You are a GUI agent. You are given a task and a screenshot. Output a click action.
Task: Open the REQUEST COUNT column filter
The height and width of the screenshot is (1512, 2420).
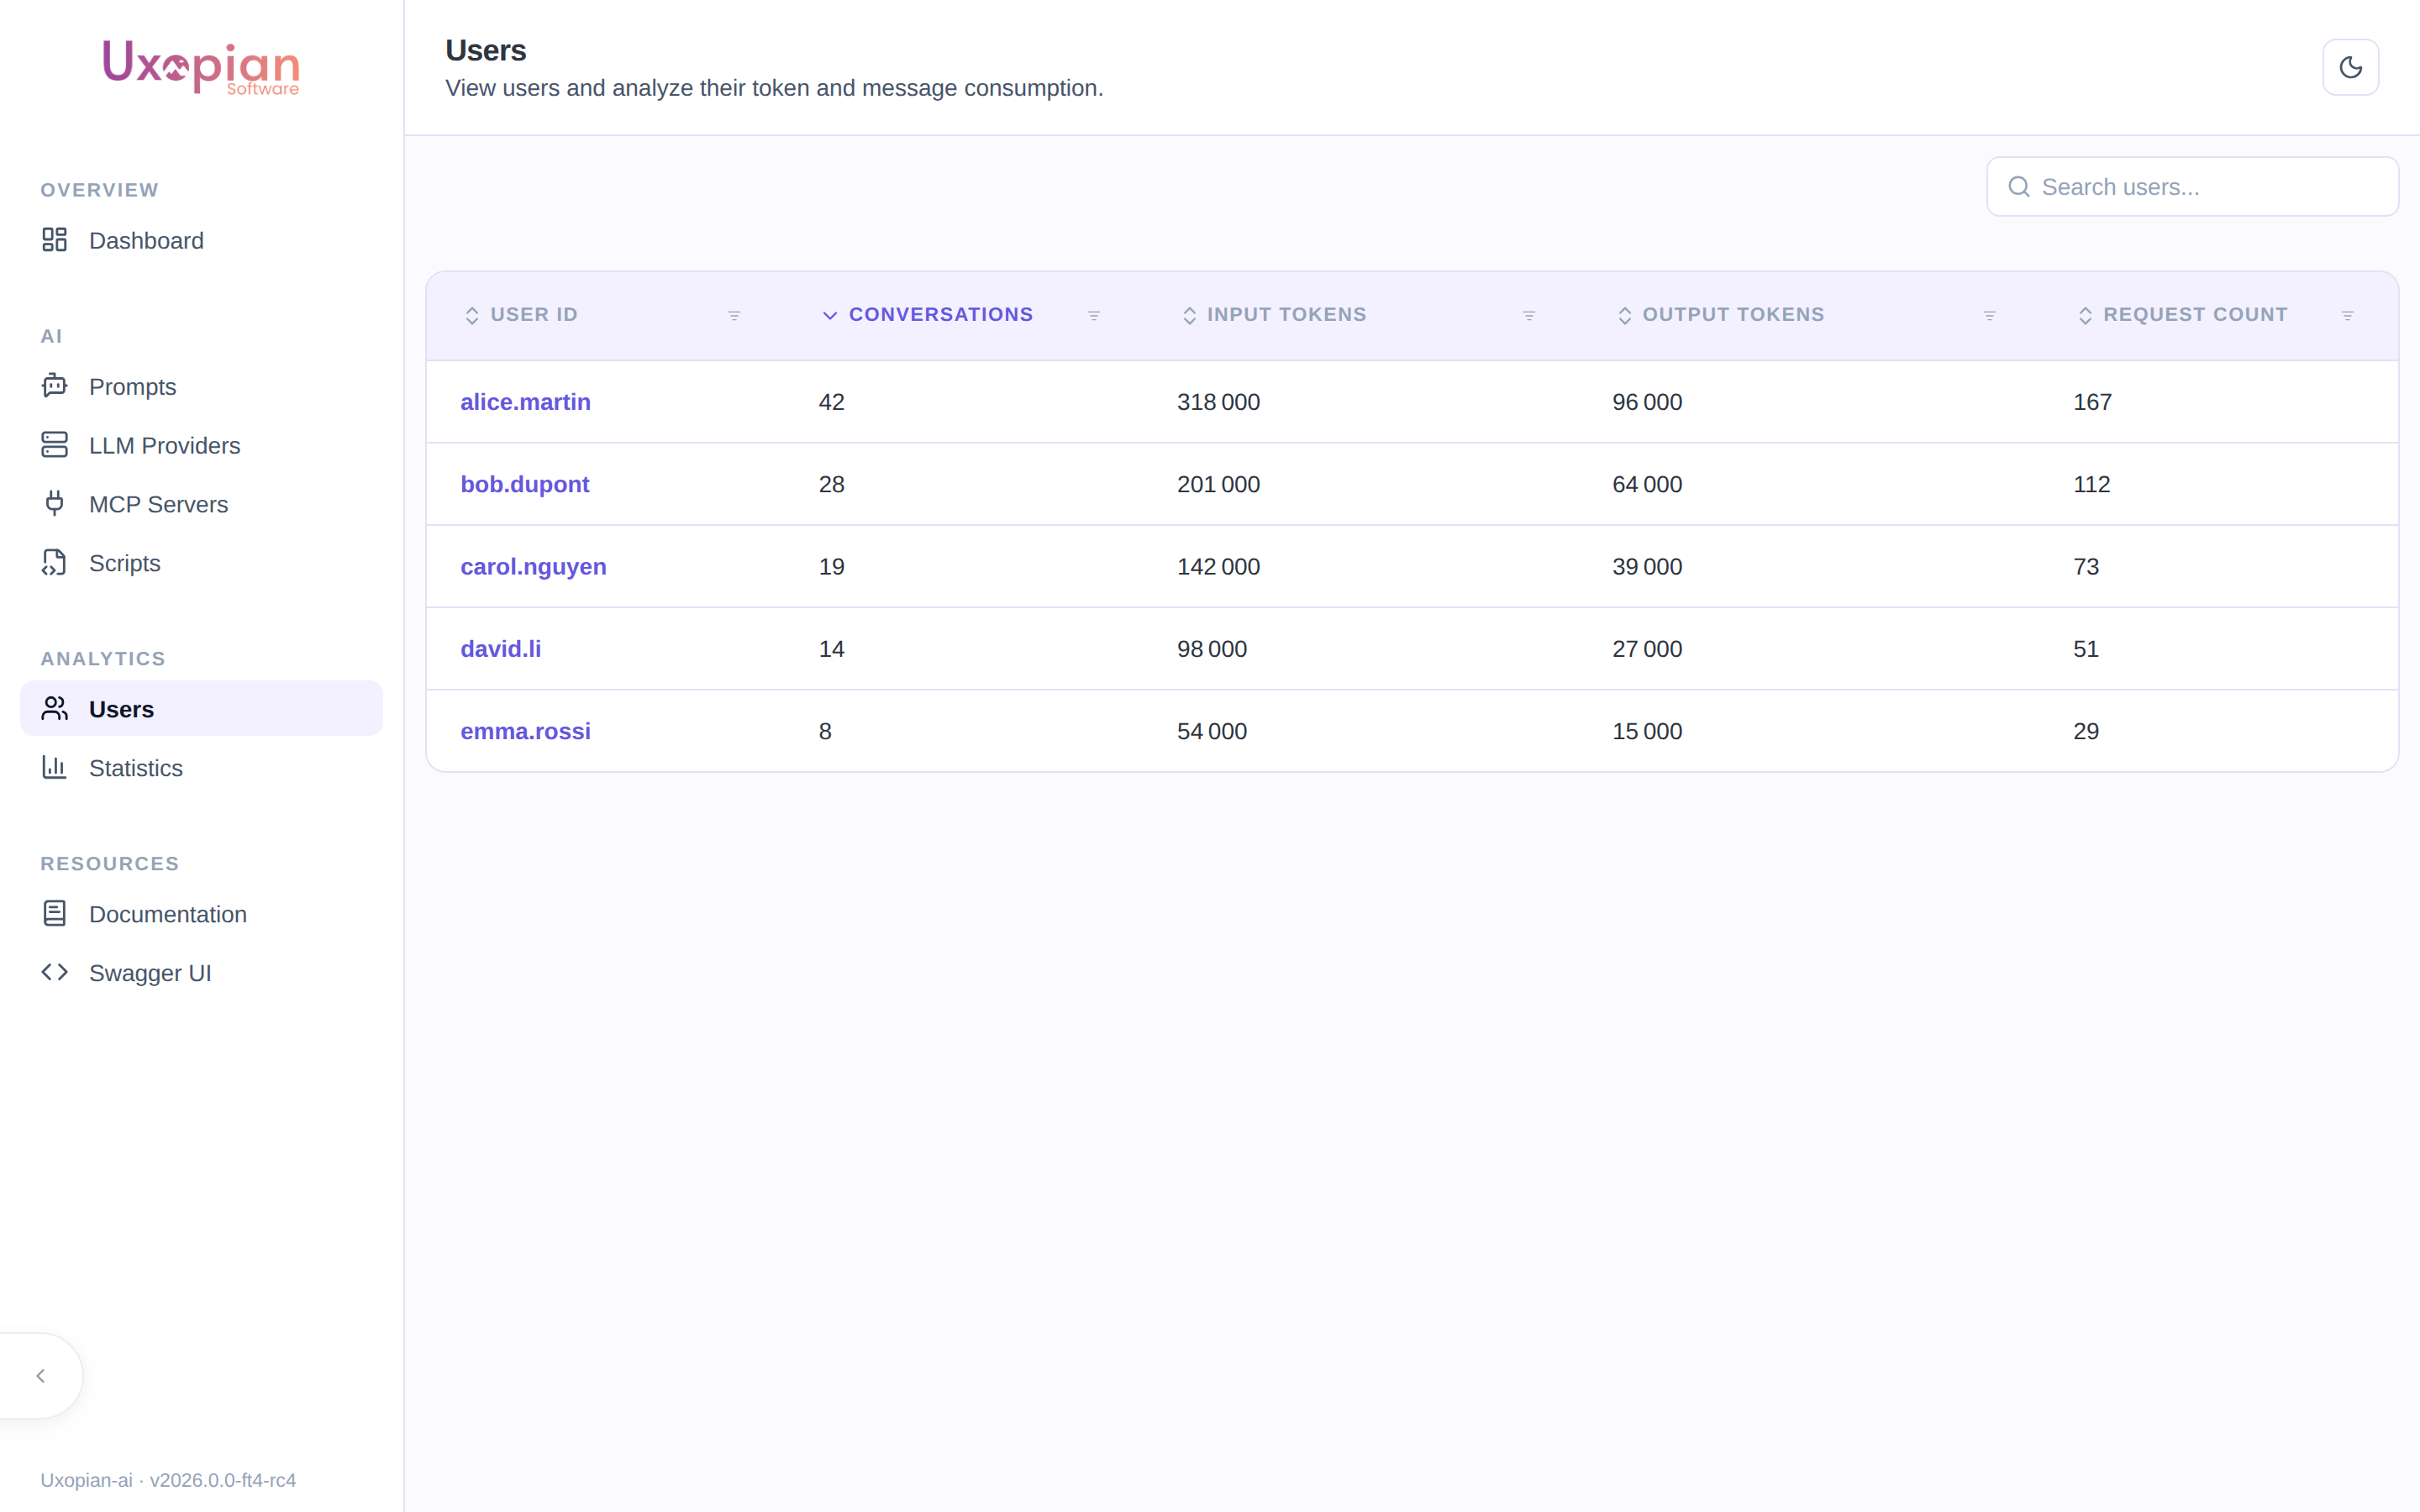pyautogui.click(x=2348, y=315)
